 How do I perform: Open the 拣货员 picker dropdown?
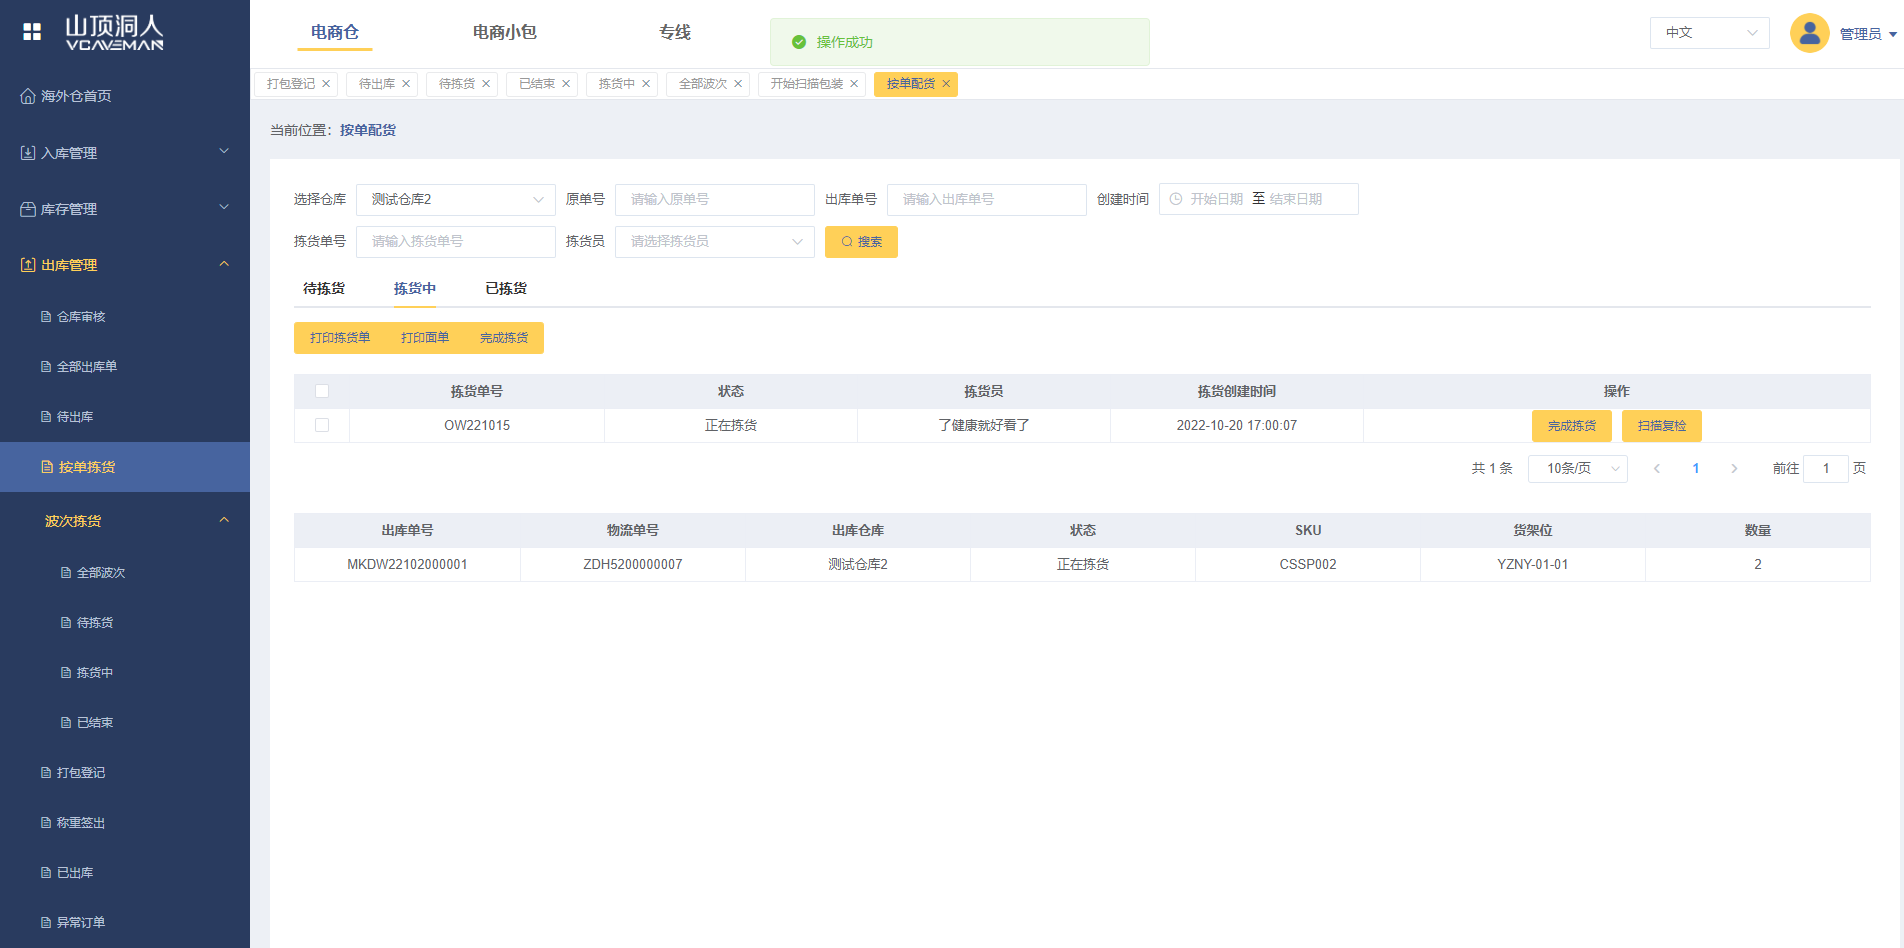[x=714, y=242]
